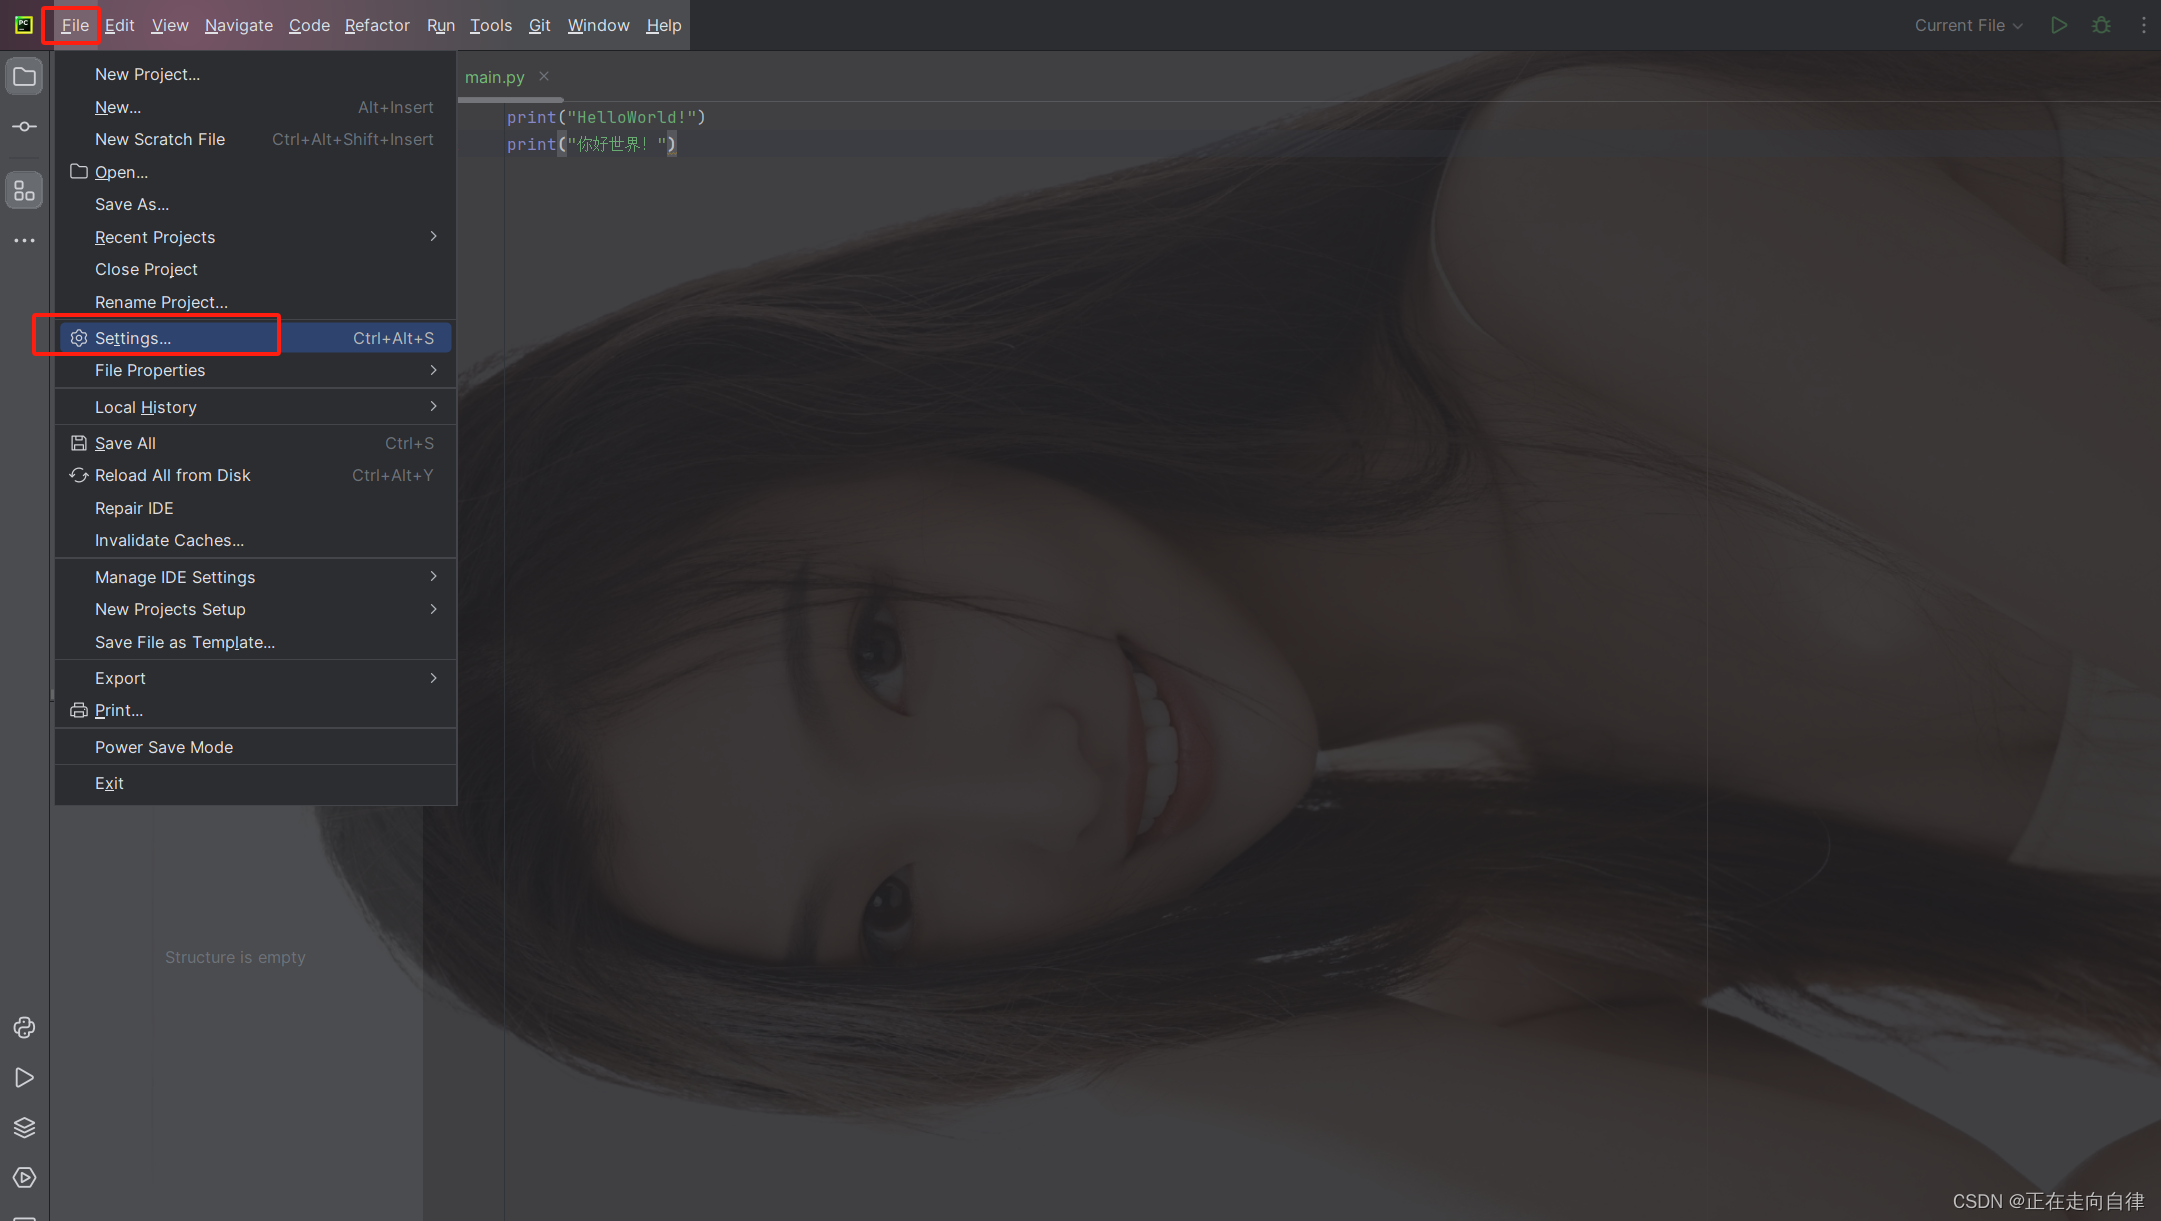The image size is (2161, 1221).
Task: Open the File menu
Action: [75, 25]
